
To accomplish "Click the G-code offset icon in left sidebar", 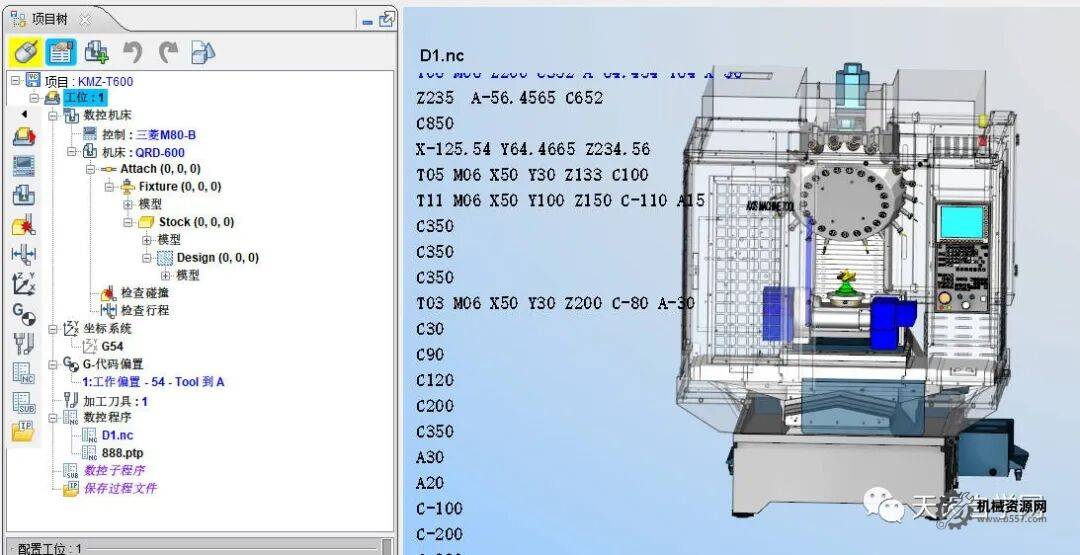I will pos(23,314).
